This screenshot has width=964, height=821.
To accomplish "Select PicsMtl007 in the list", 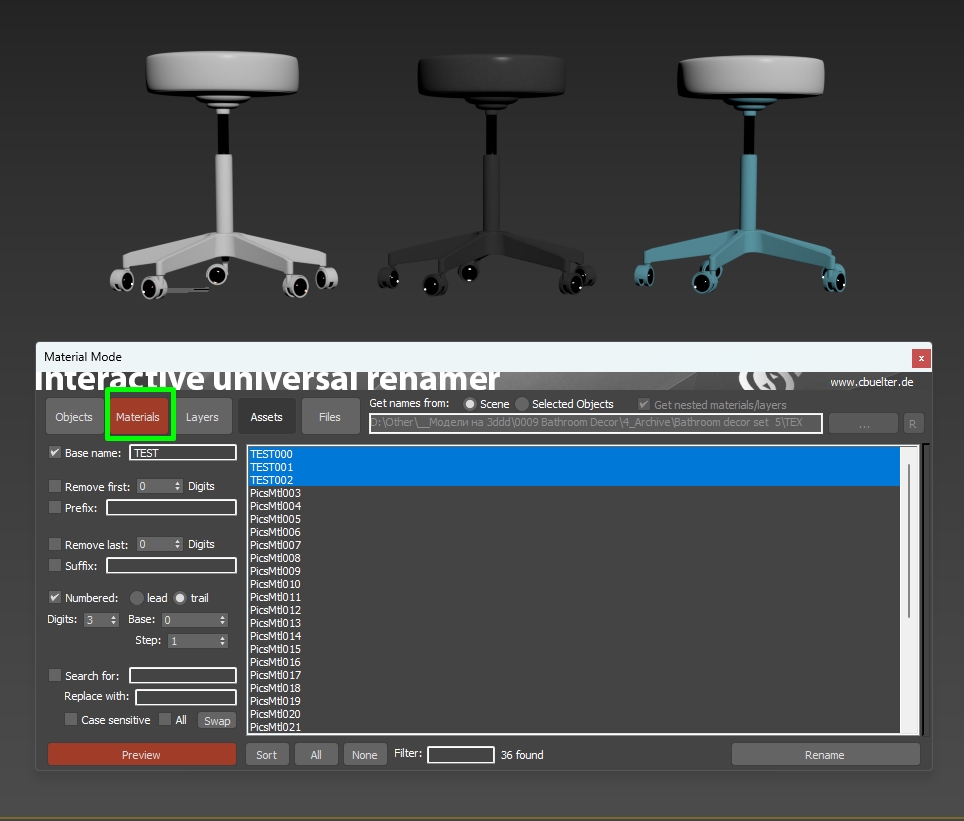I will (x=574, y=545).
